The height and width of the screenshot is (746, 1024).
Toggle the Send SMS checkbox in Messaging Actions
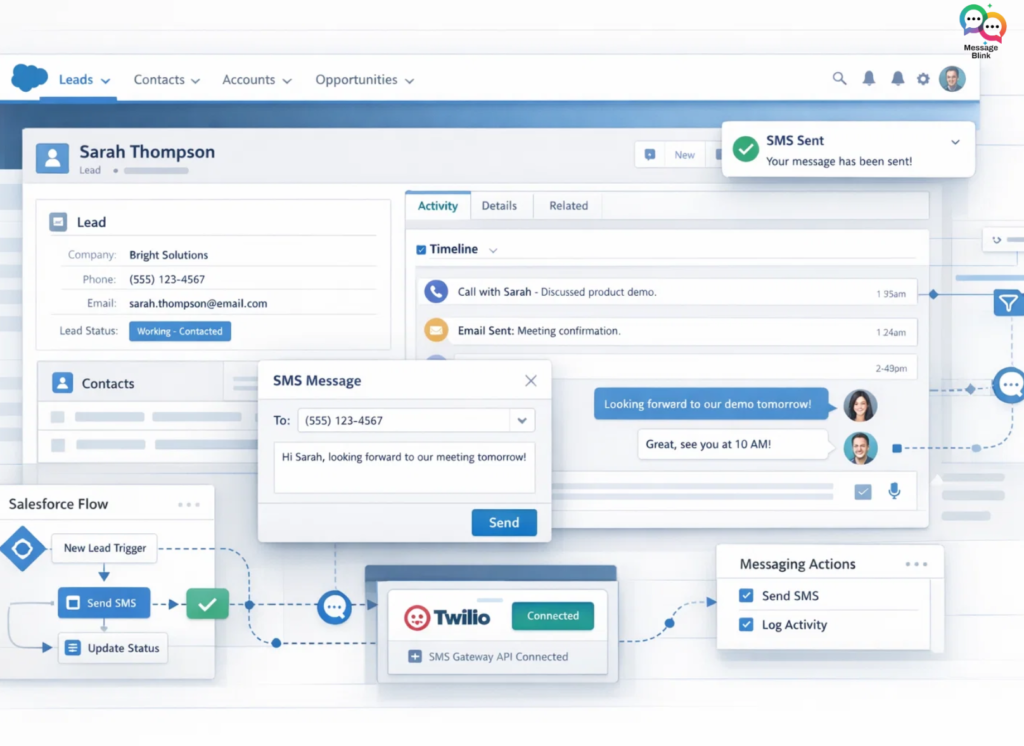(745, 595)
